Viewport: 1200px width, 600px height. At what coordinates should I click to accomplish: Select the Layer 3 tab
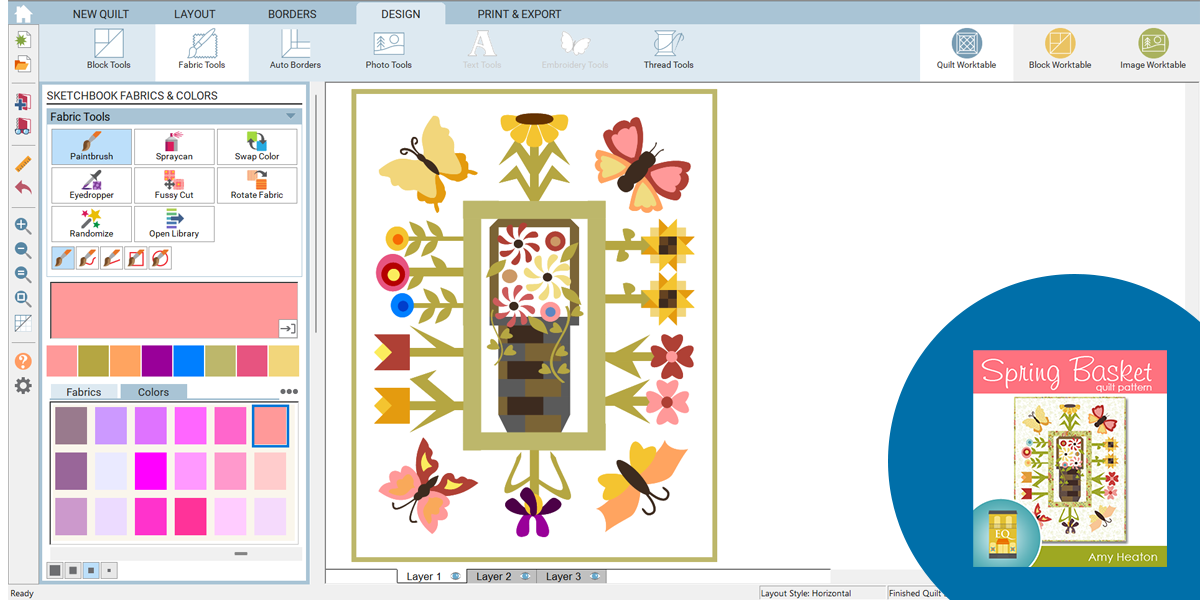(x=571, y=577)
